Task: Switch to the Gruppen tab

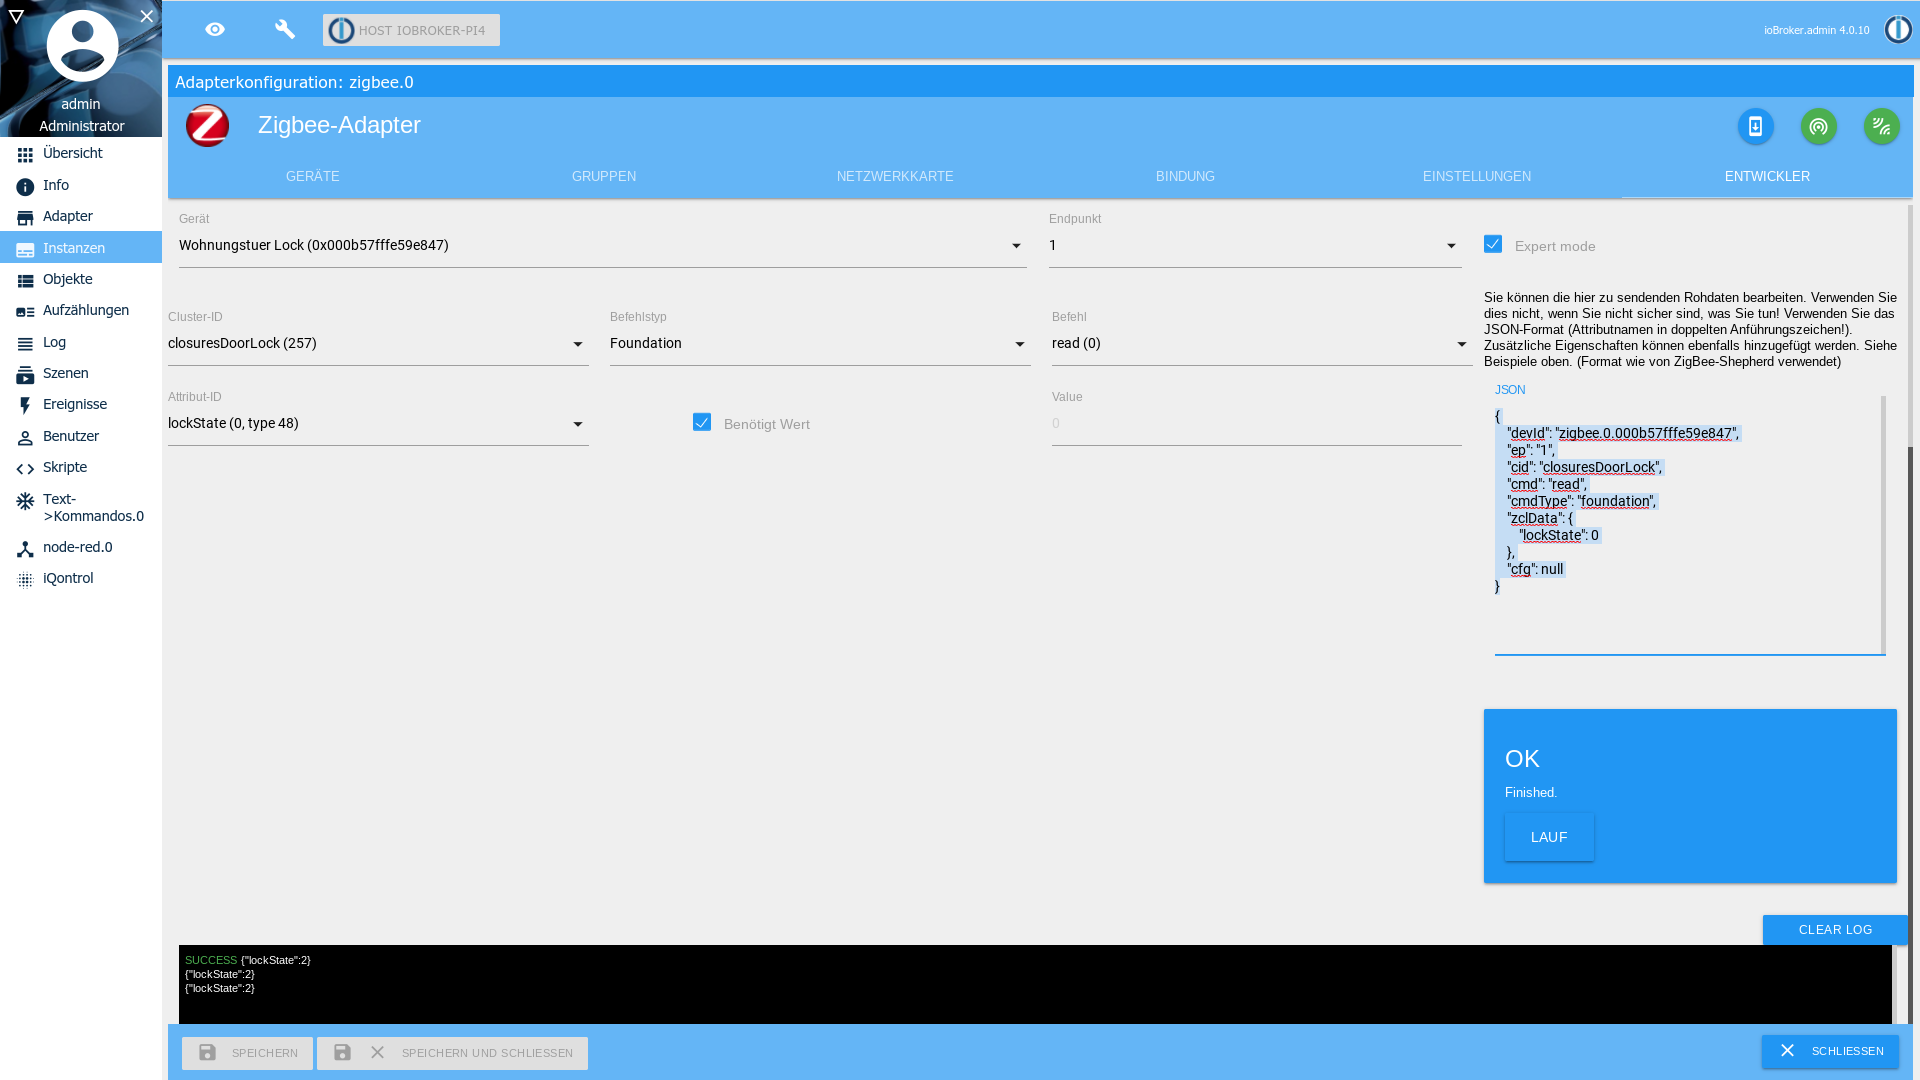Action: 604,176
